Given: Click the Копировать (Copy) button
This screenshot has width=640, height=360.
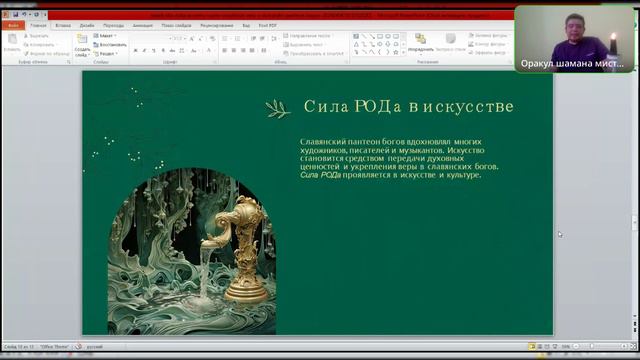Looking at the screenshot, I should point(40,44).
